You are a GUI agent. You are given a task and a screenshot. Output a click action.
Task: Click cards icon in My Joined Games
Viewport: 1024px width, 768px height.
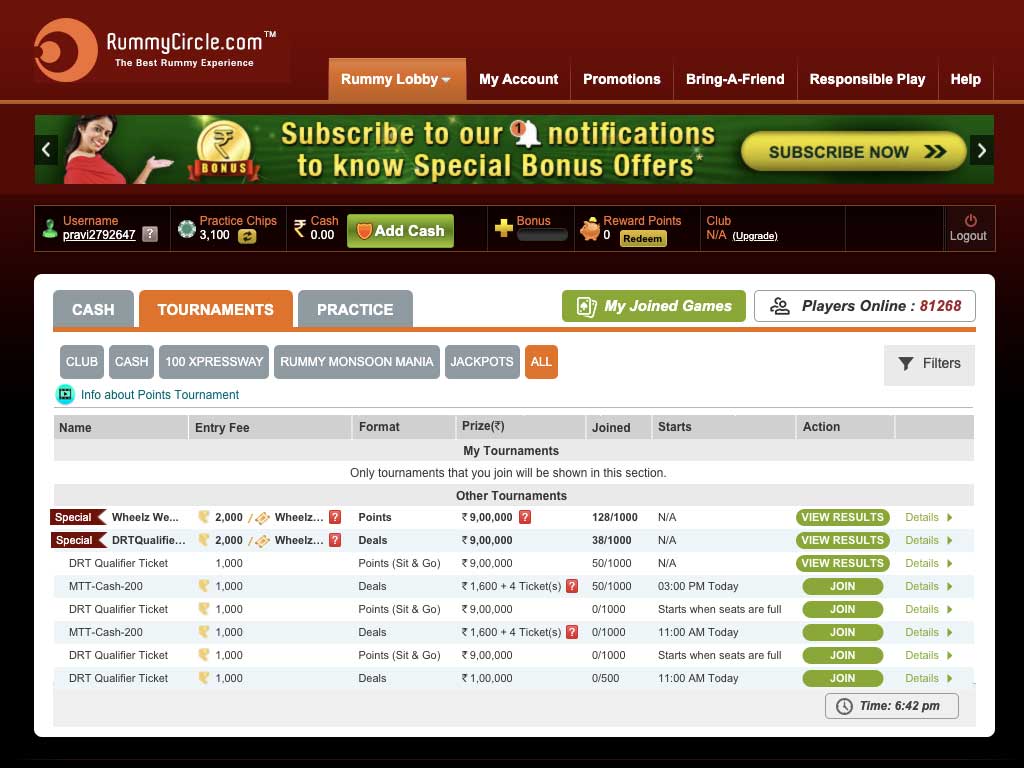[586, 307]
